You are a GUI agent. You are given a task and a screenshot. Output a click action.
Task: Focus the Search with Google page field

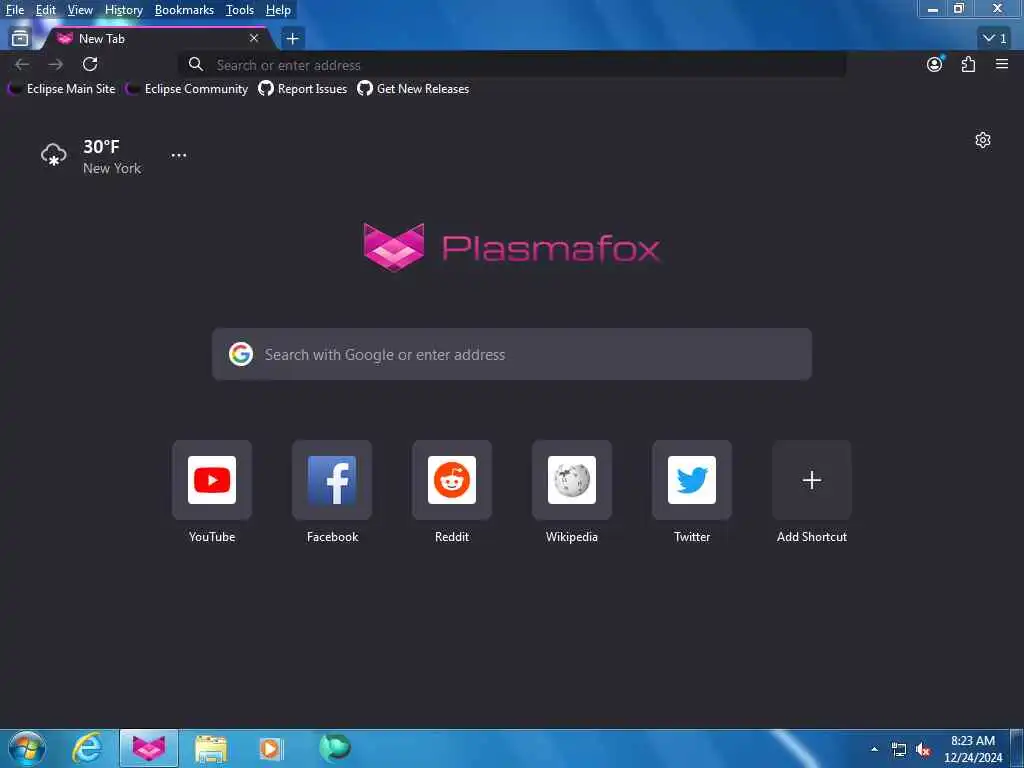[x=512, y=354]
